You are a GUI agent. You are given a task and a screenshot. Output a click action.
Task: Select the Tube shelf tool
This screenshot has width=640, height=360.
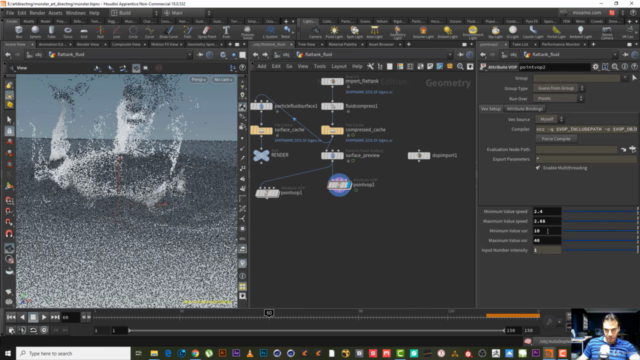[x=51, y=31]
